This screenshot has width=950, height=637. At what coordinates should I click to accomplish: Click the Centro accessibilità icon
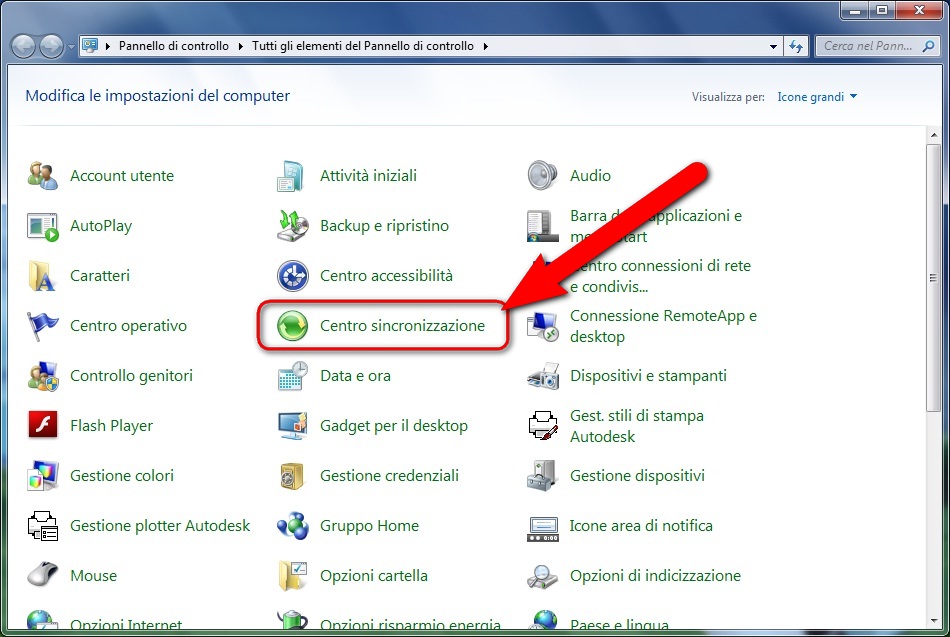292,276
